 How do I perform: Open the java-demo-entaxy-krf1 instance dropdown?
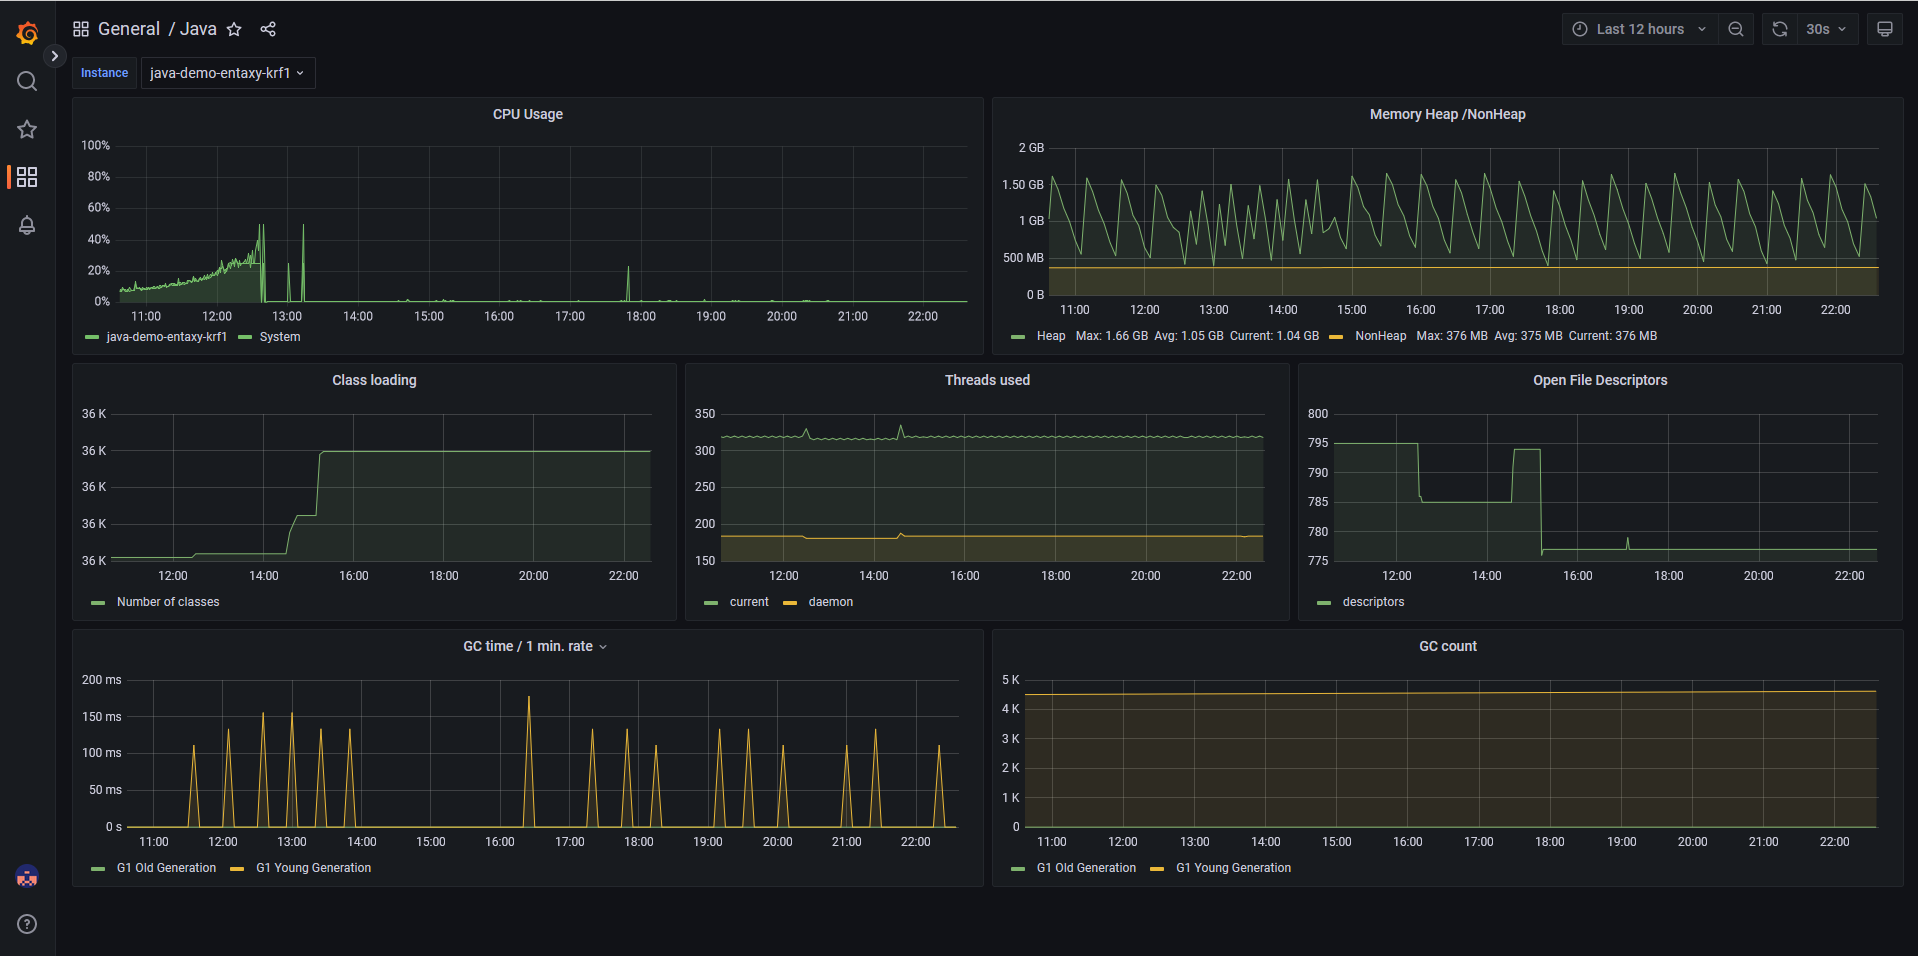pyautogui.click(x=227, y=73)
